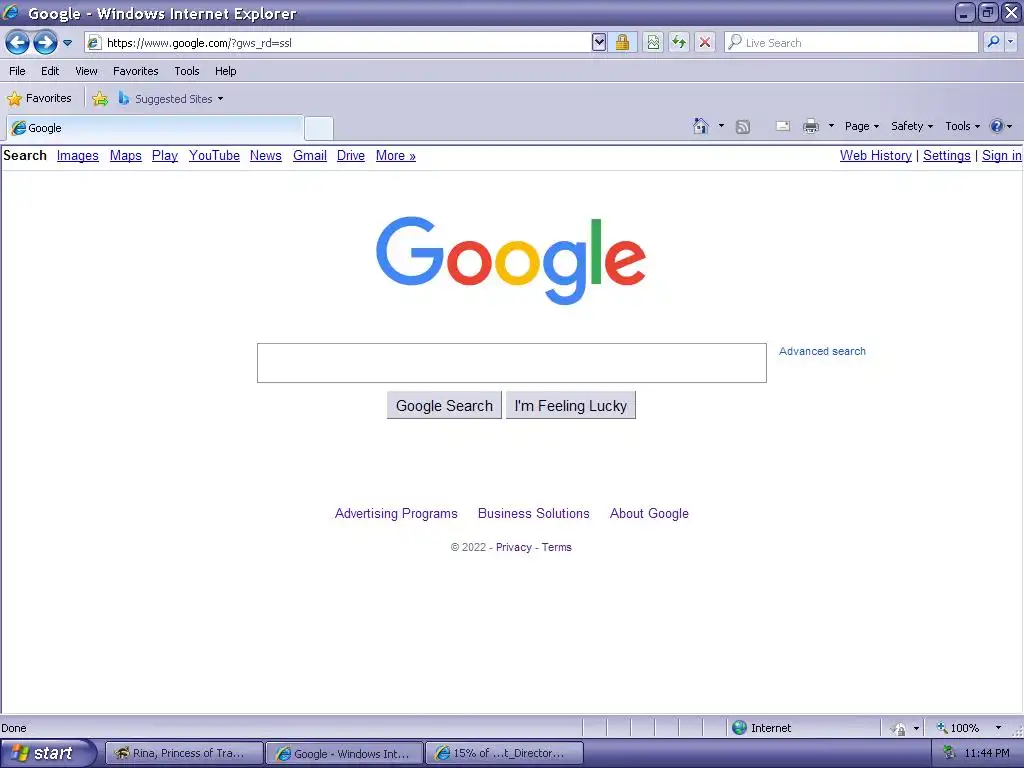Refresh the page with the Refresh icon
Viewport: 1024px width, 768px height.
(679, 43)
